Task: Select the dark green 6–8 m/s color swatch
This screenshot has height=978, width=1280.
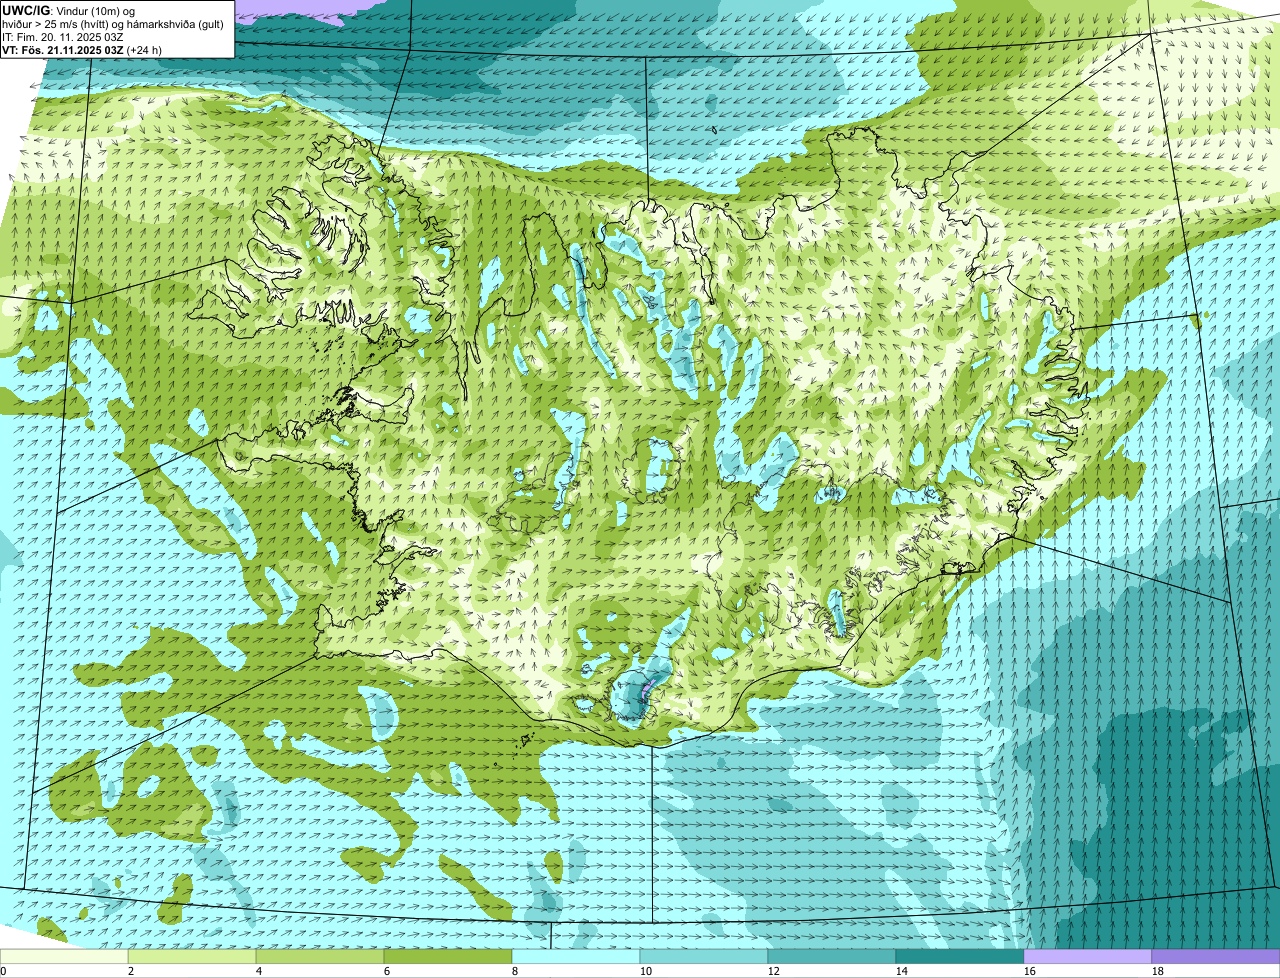Action: point(448,957)
